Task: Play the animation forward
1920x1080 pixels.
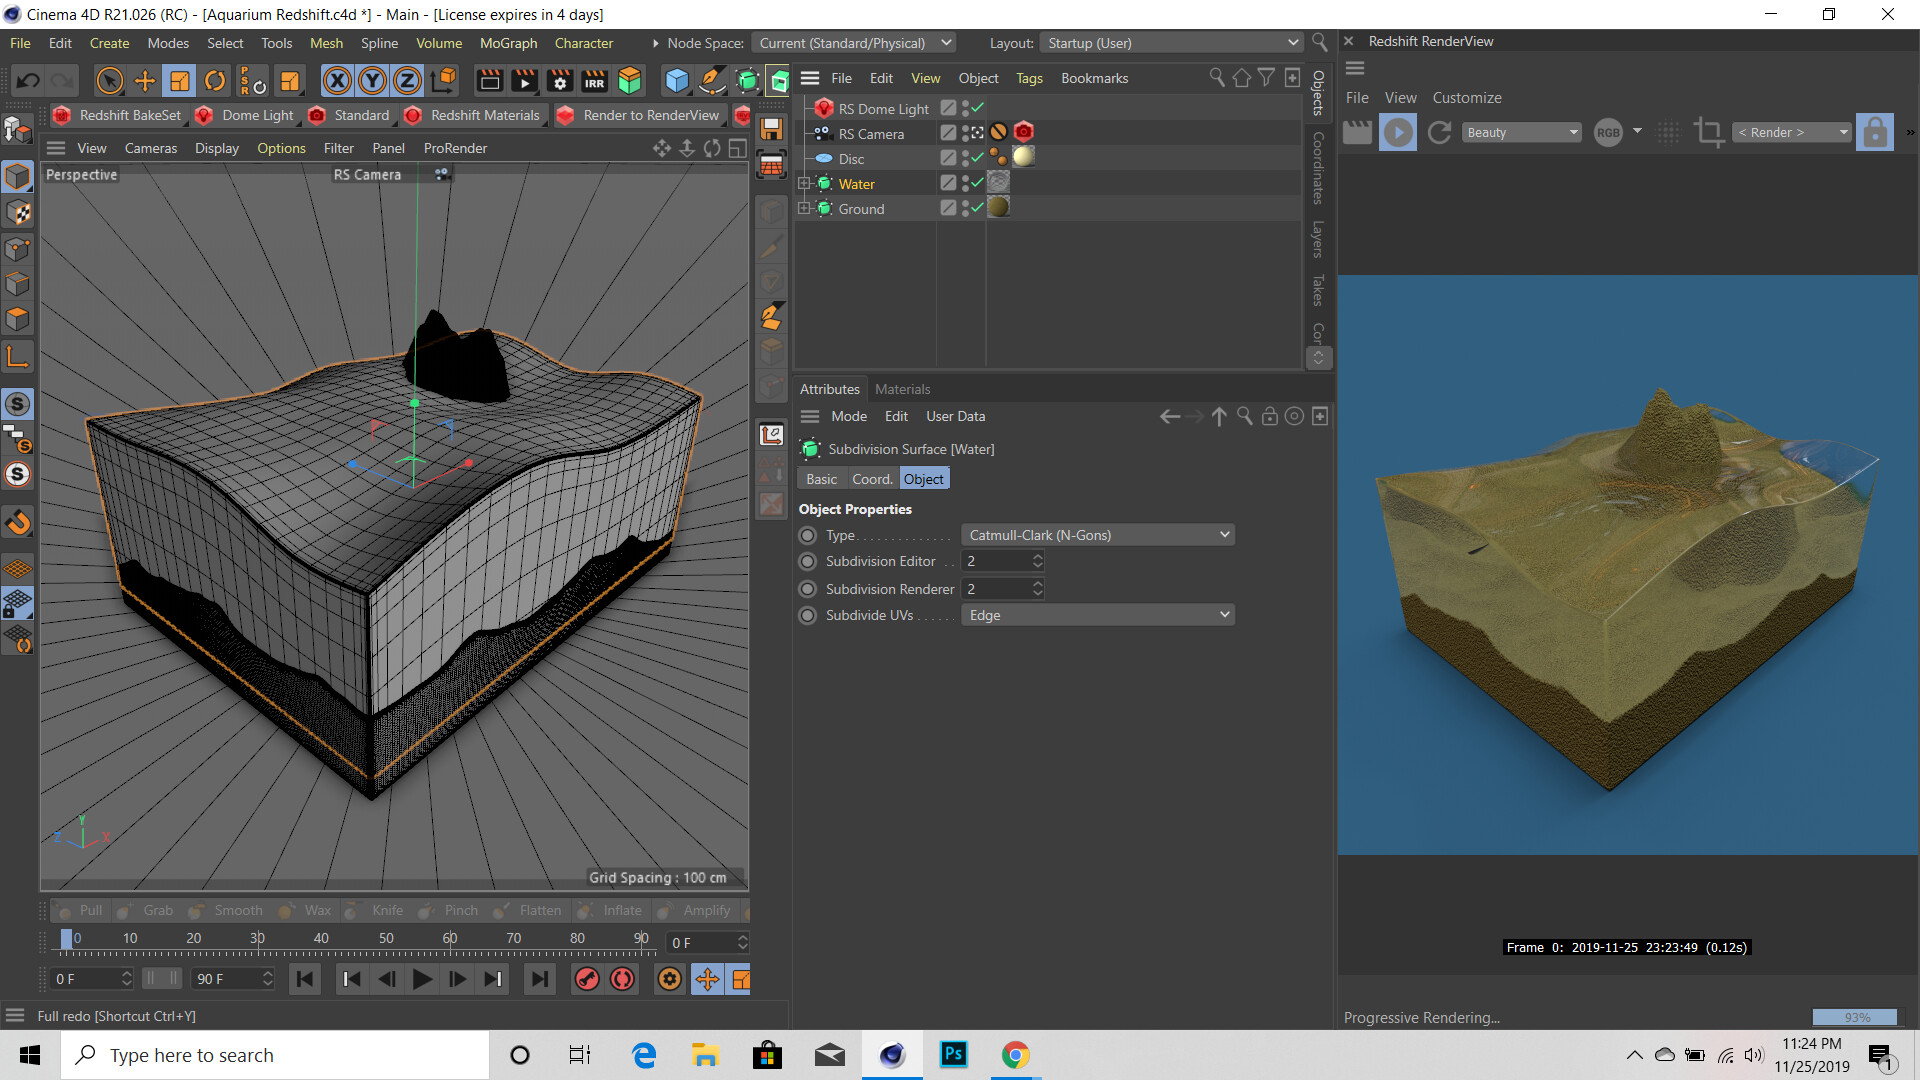Action: pos(423,979)
